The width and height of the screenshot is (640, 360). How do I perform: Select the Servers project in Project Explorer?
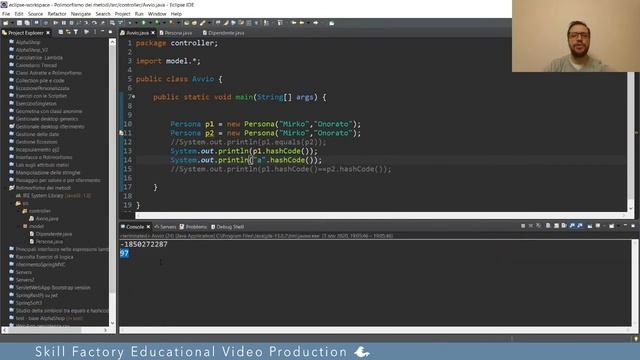tap(20, 272)
